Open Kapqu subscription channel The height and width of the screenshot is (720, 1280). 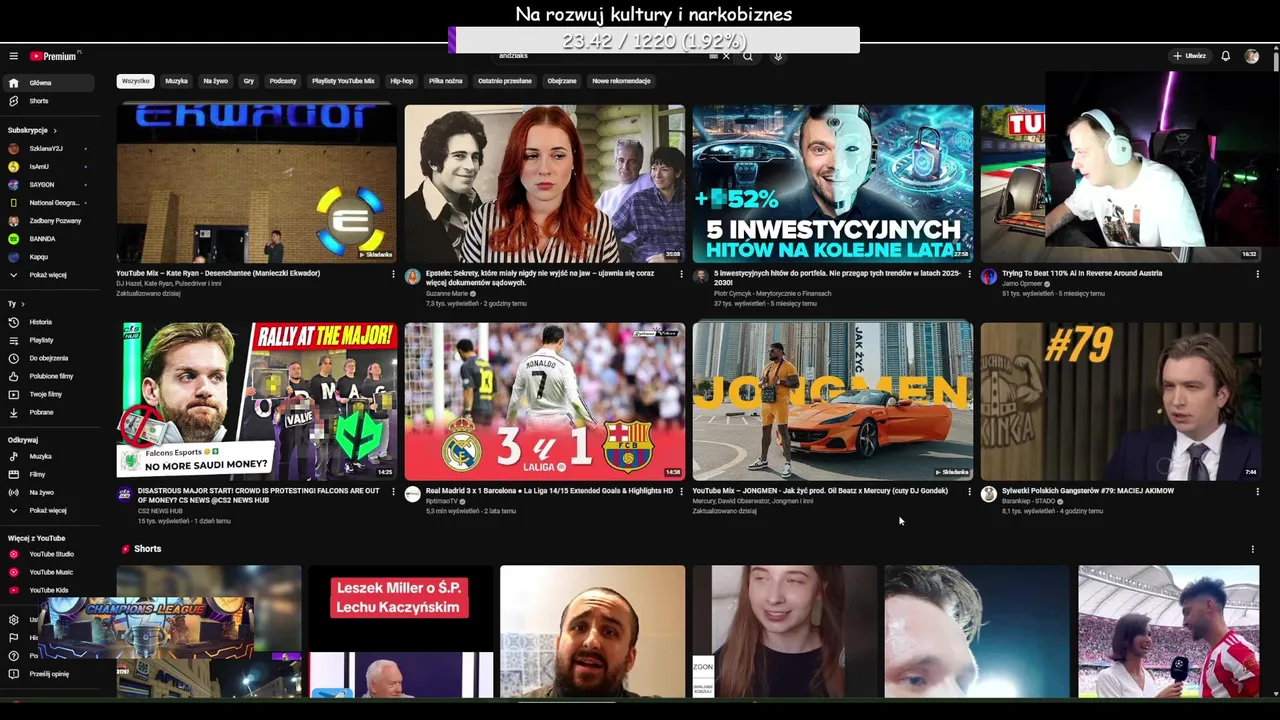tap(48, 257)
